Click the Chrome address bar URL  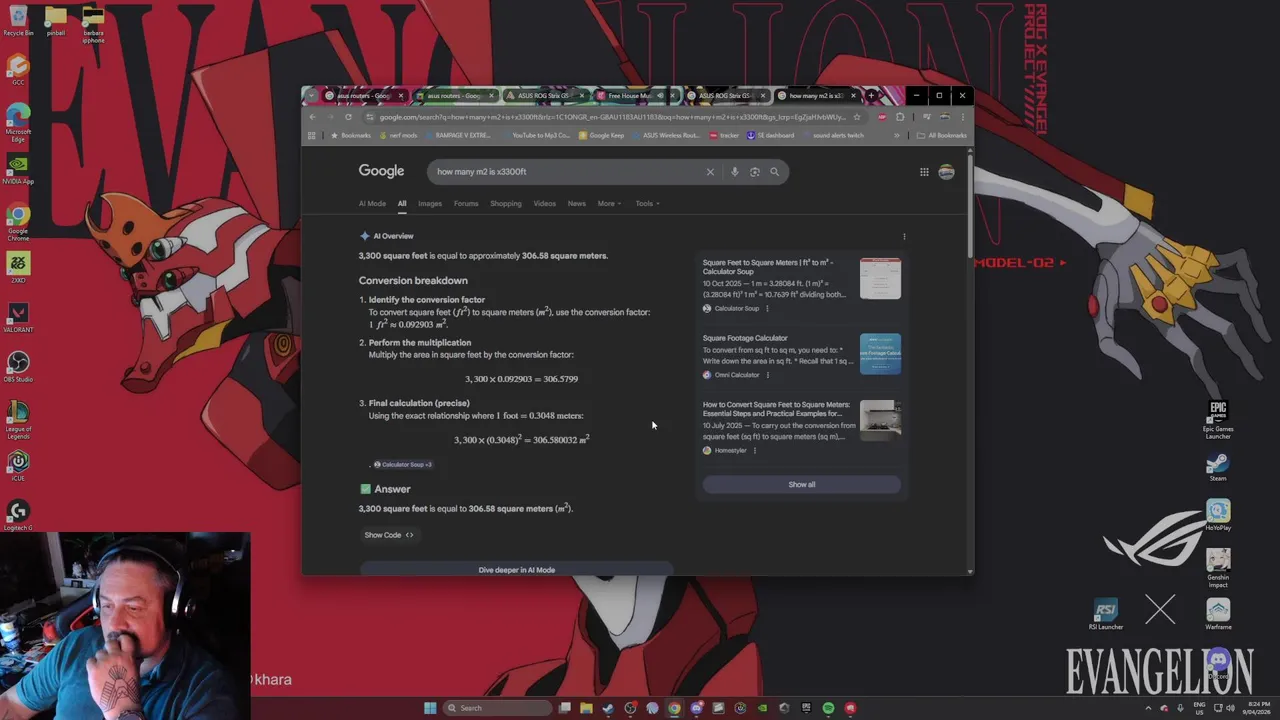click(612, 117)
